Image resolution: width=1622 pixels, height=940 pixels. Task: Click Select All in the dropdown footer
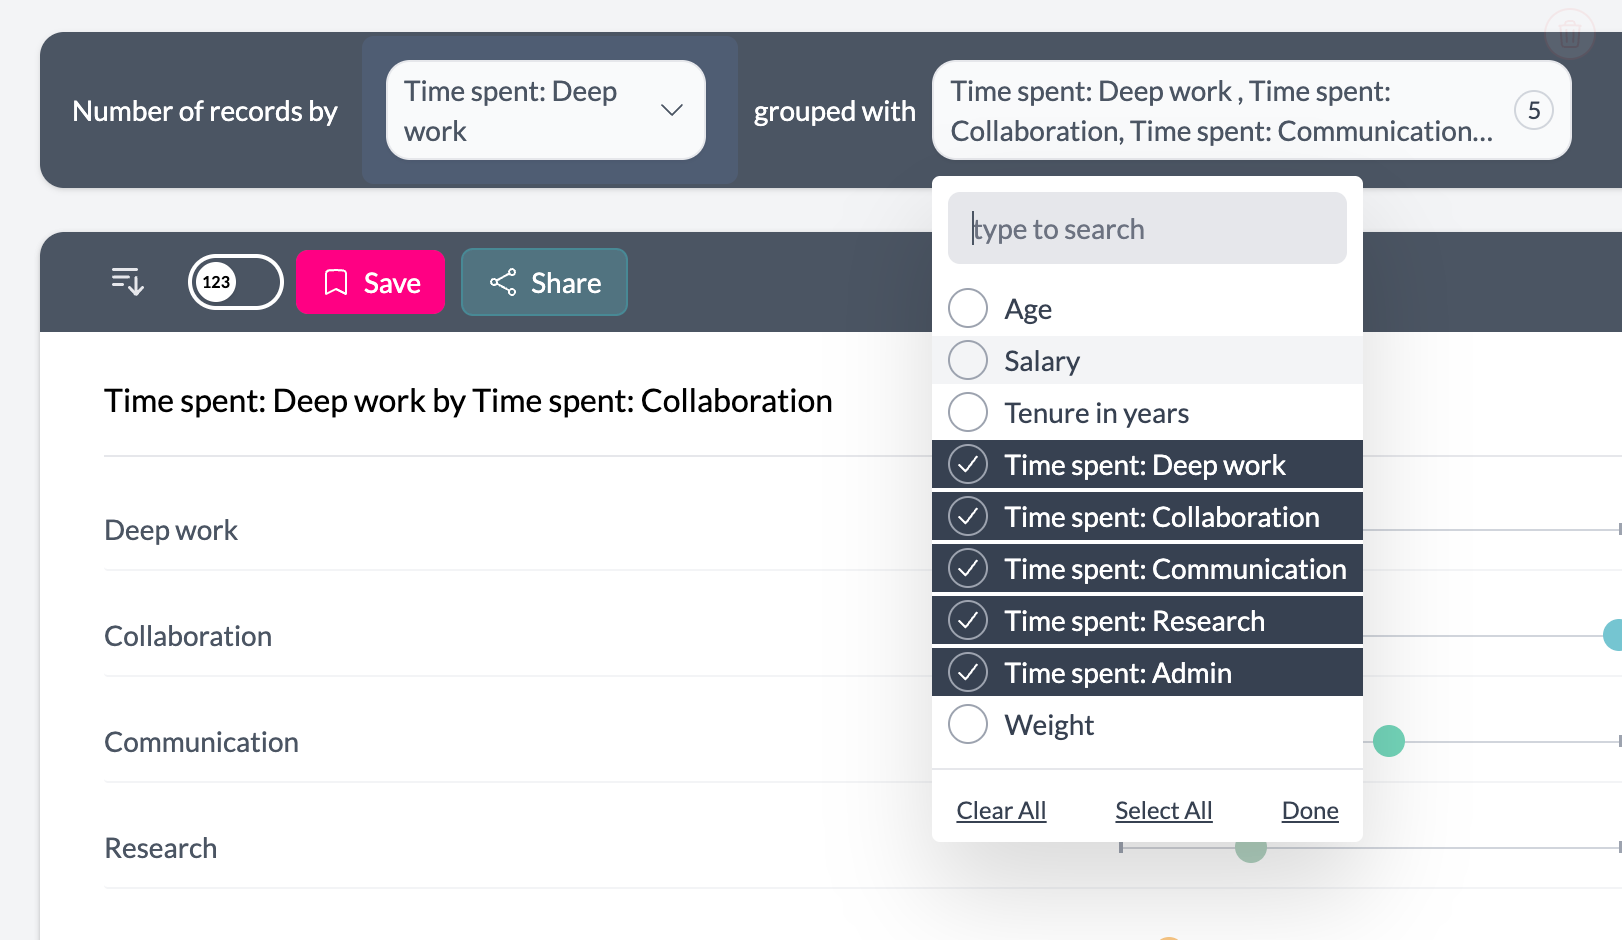(x=1163, y=810)
